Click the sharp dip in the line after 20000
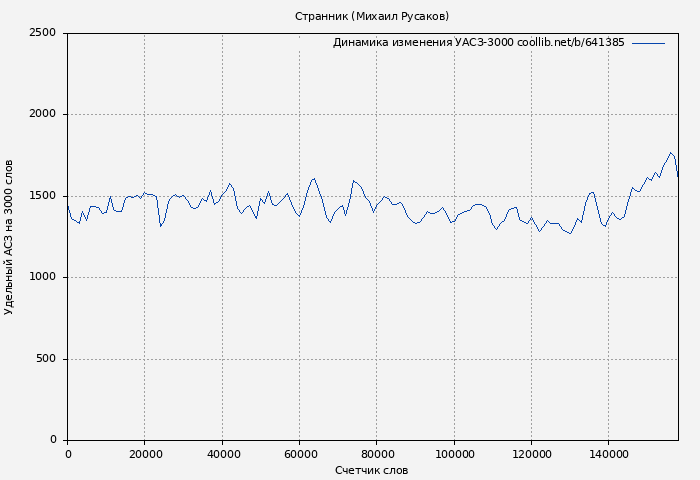700x480 pixels. pos(160,226)
